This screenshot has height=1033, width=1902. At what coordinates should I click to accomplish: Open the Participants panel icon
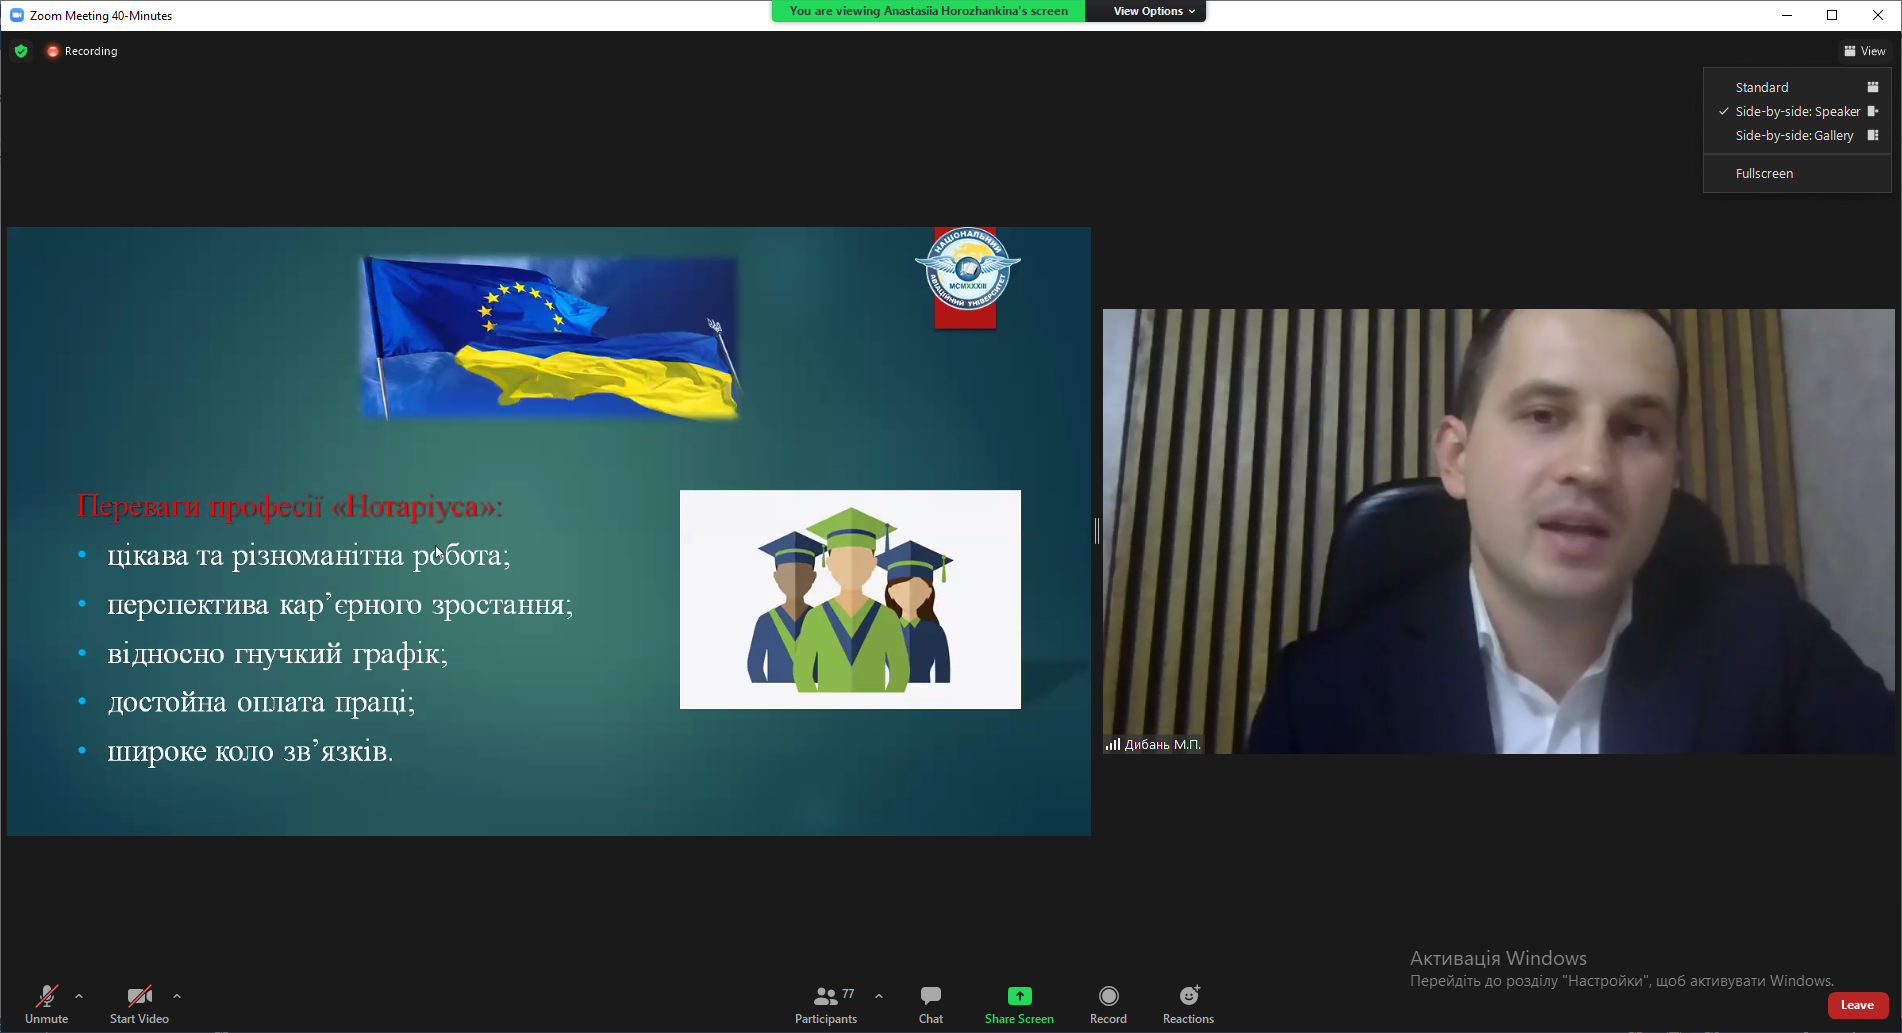click(x=825, y=996)
